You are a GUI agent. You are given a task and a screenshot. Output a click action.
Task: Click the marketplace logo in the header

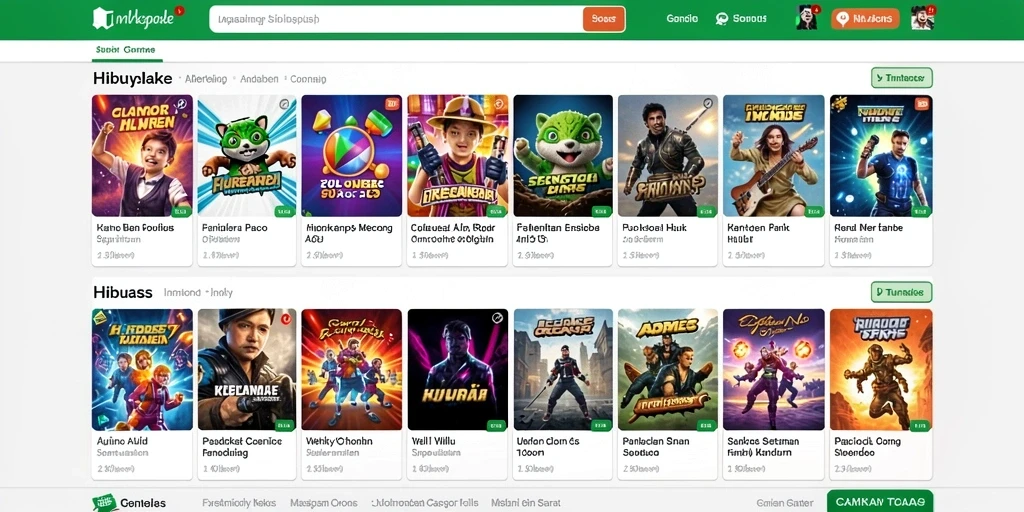pyautogui.click(x=136, y=18)
